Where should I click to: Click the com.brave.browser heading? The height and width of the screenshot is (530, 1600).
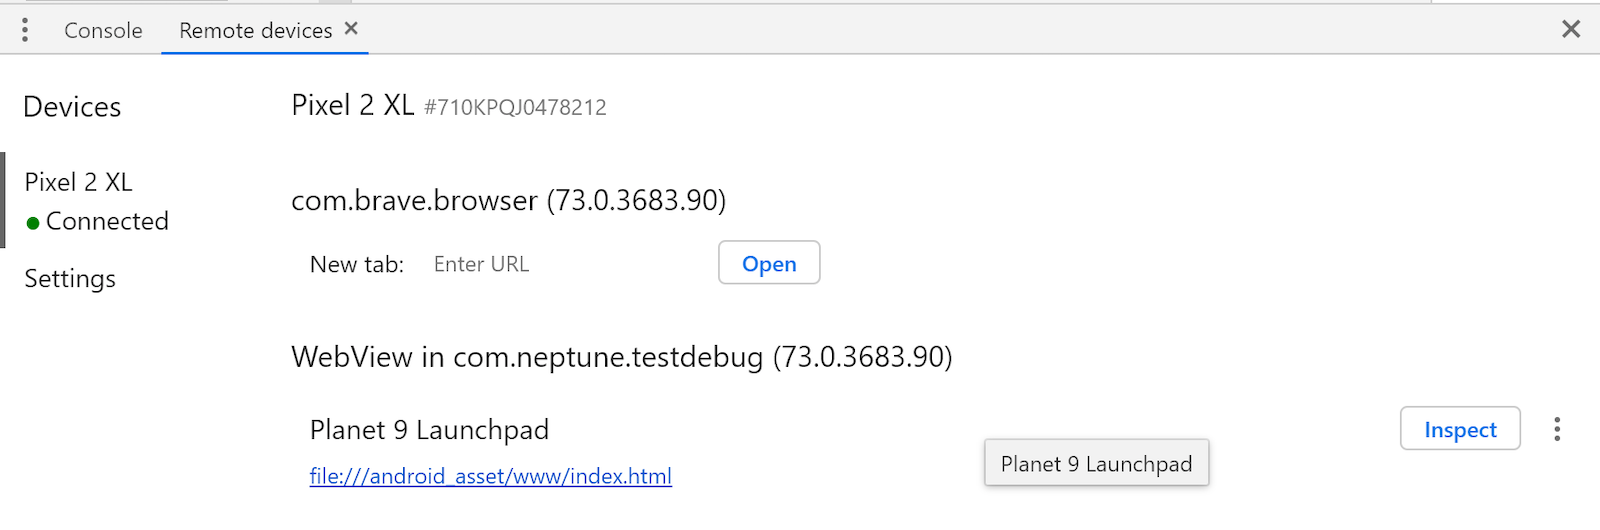[x=508, y=200]
